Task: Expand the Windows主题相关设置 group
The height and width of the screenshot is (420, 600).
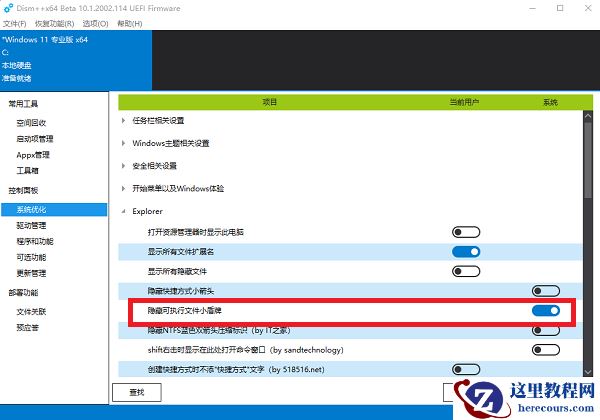Action: pyautogui.click(x=123, y=143)
